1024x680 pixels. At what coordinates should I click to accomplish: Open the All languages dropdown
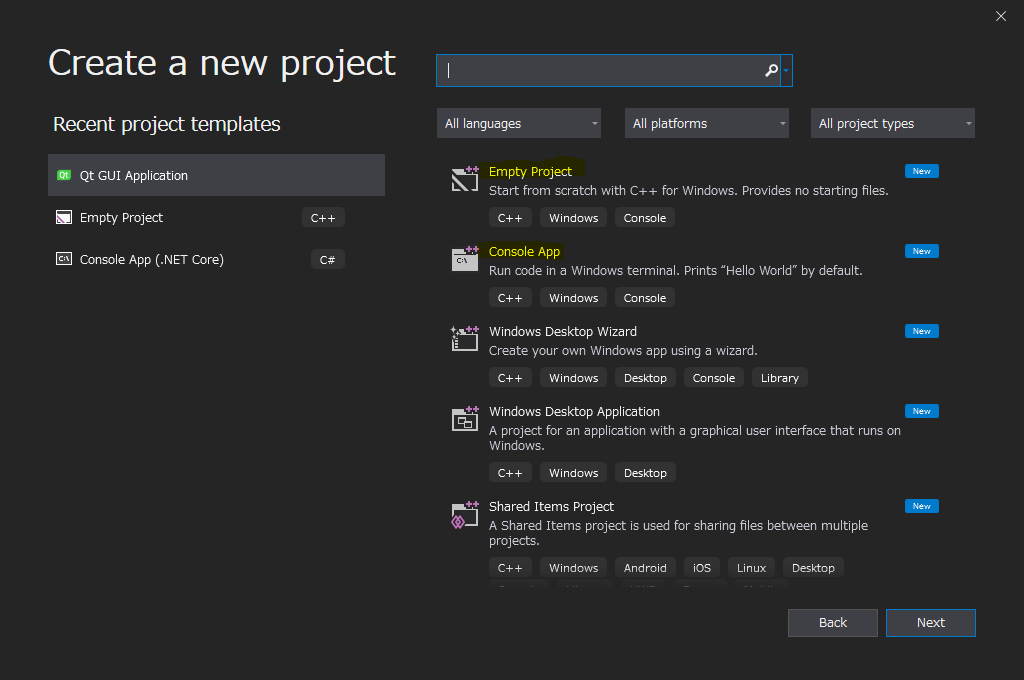click(519, 123)
